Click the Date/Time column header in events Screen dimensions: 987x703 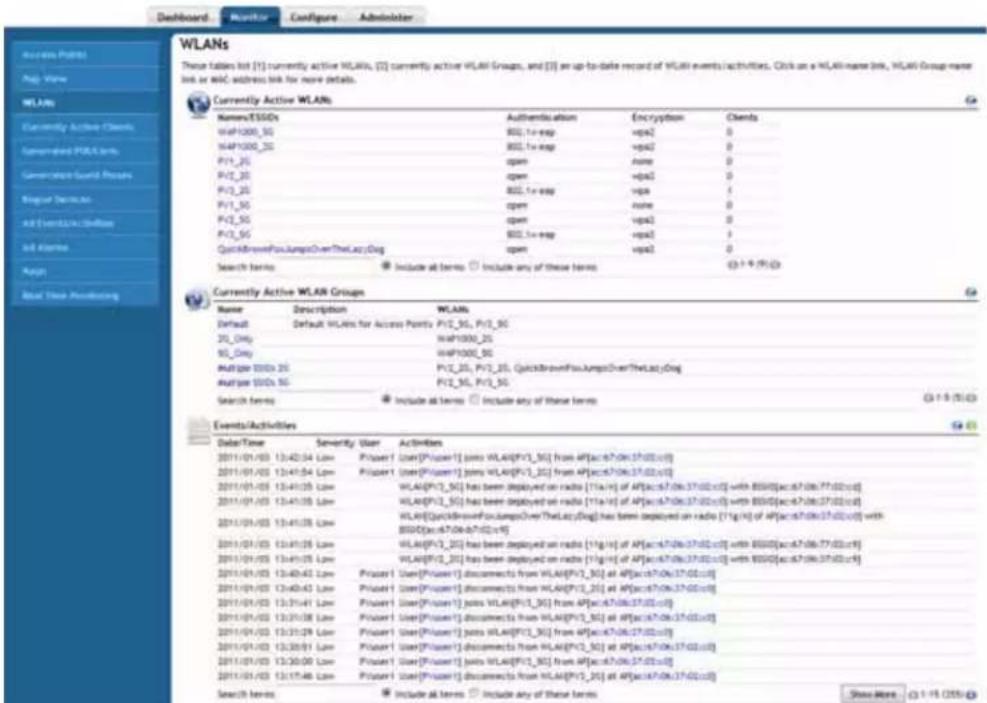click(x=241, y=443)
